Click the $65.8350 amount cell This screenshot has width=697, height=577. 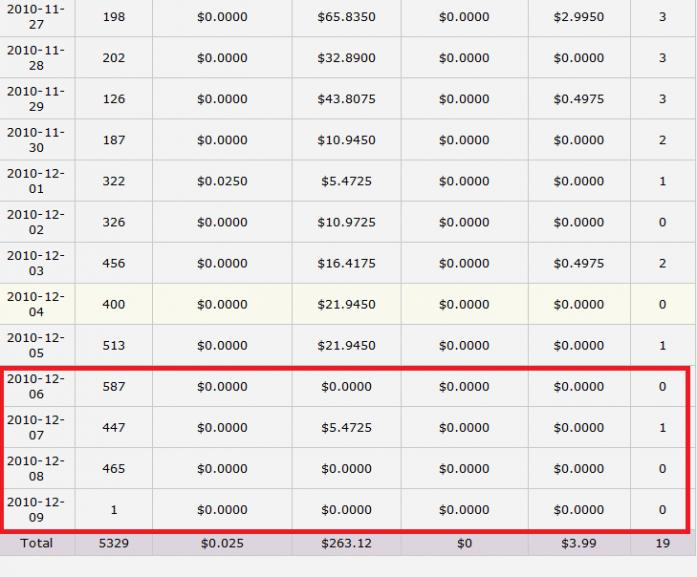[346, 17]
